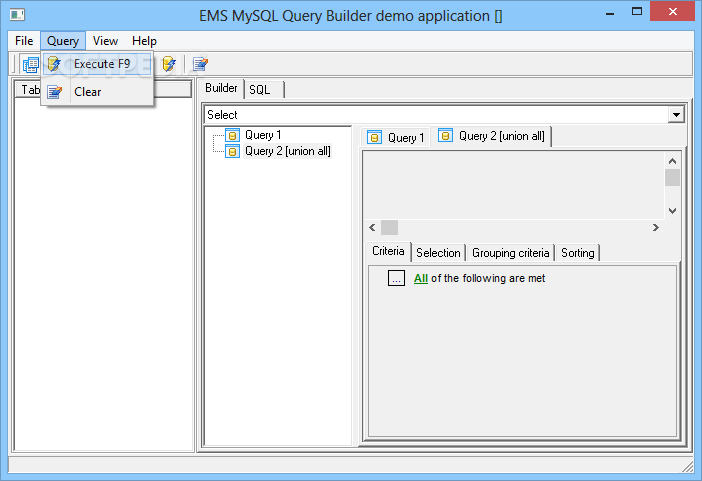Select the Selection tab
The height and width of the screenshot is (481, 702).
coord(438,253)
